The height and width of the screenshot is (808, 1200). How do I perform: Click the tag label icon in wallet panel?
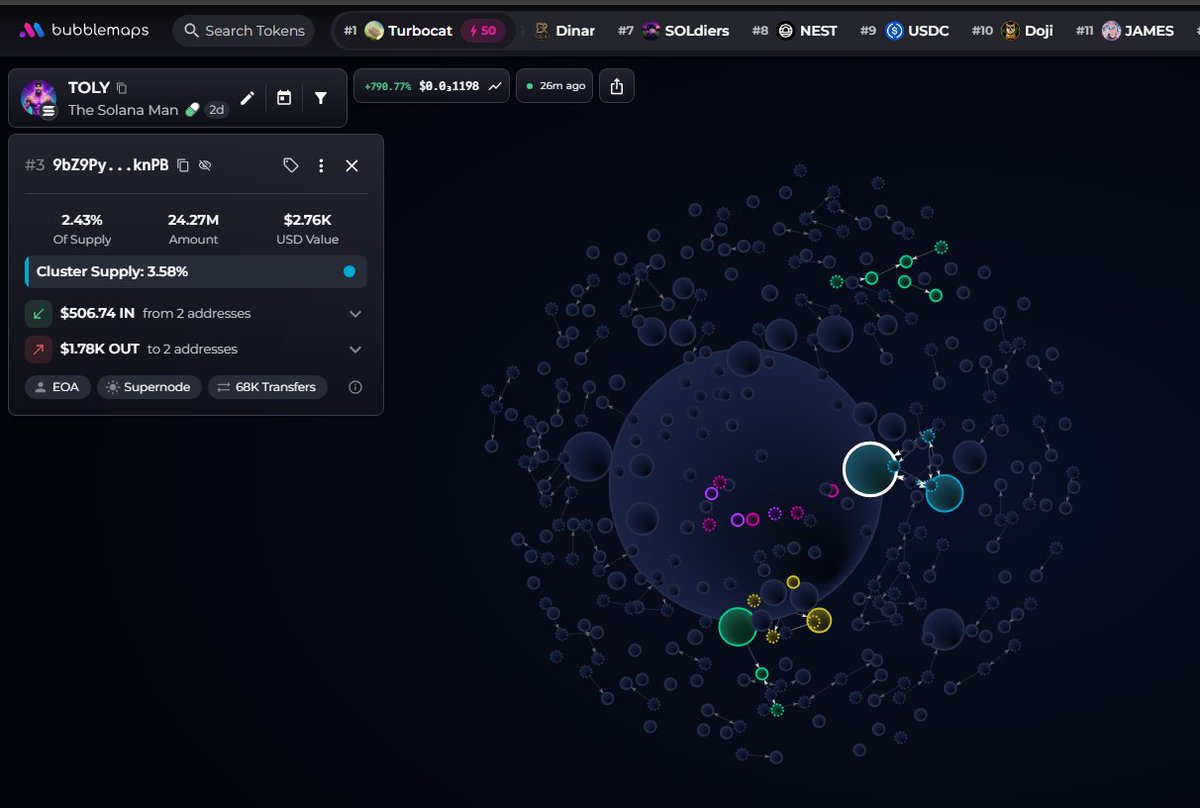pos(291,165)
